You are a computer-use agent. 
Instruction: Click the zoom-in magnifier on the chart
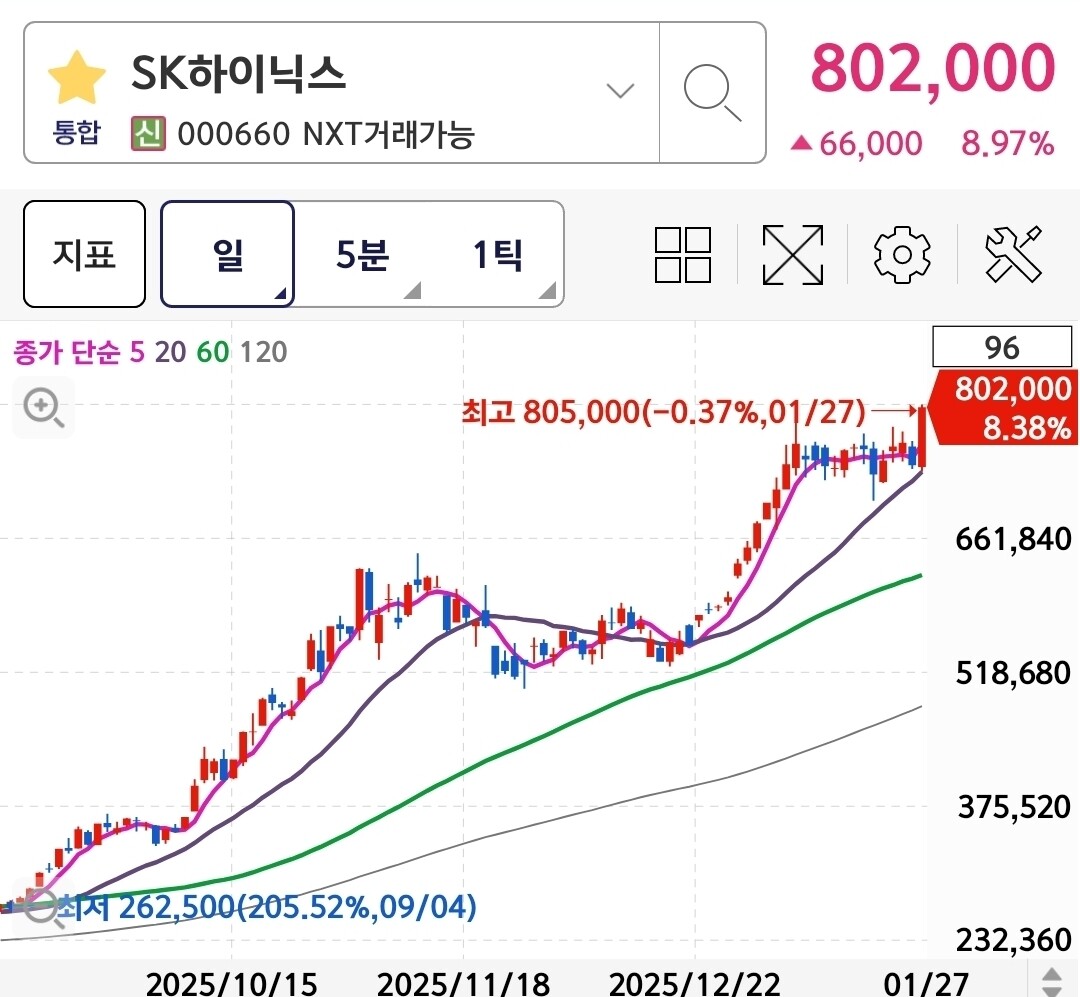tap(43, 407)
